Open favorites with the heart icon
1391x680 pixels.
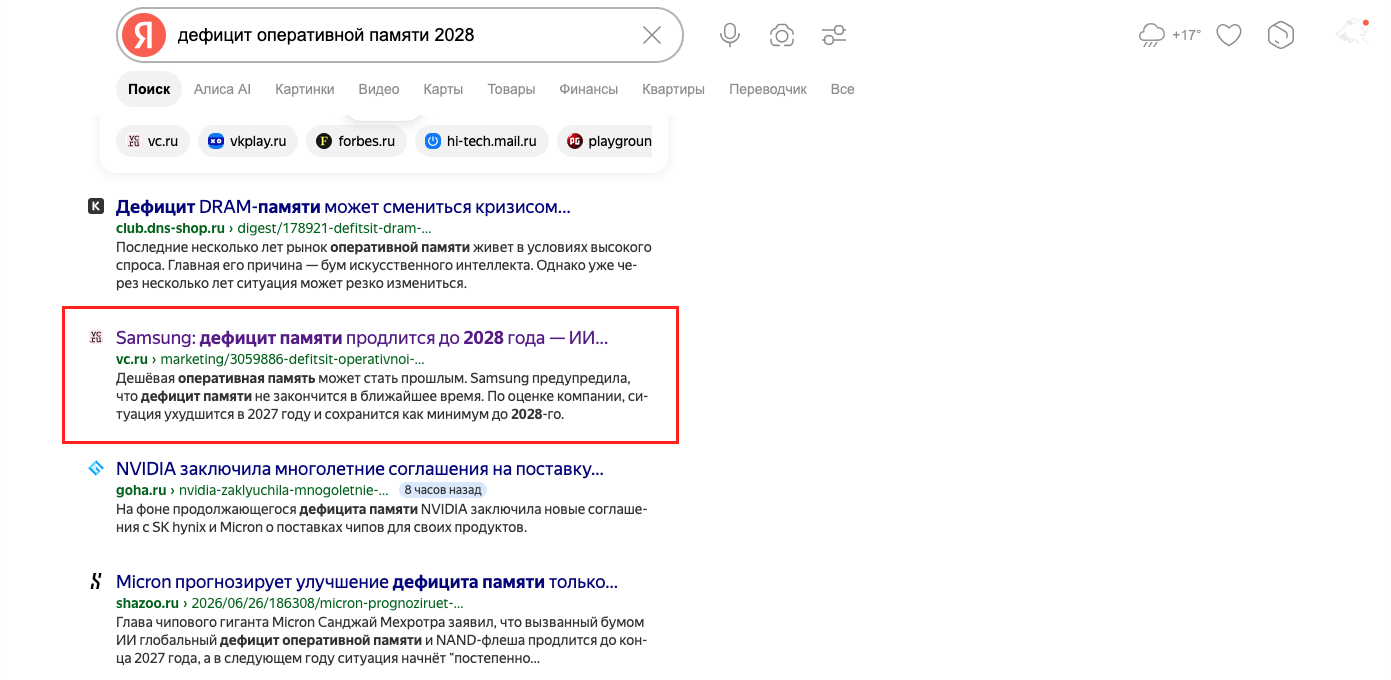[x=1229, y=35]
